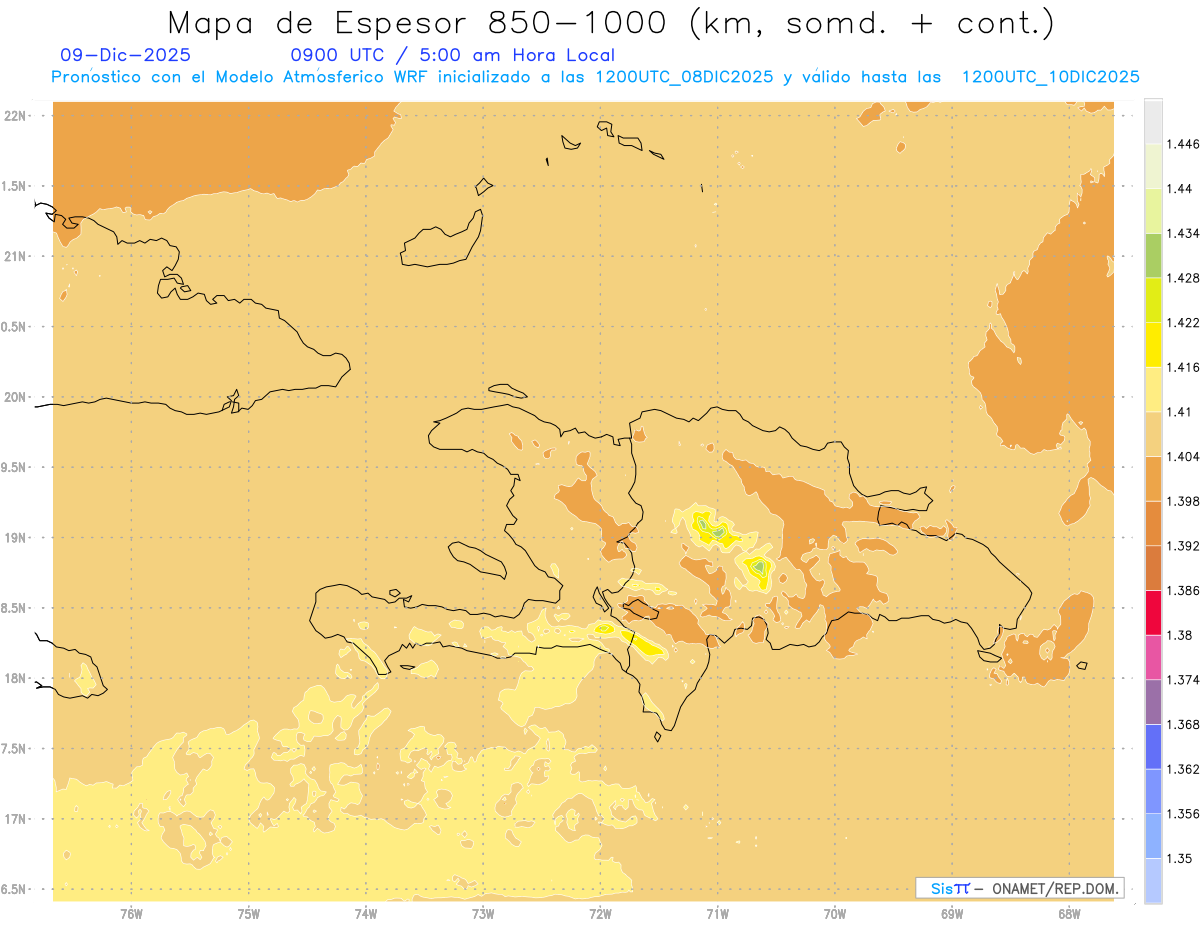Click the legend value "1.362"
1200x927 pixels.
pyautogui.click(x=1182, y=769)
